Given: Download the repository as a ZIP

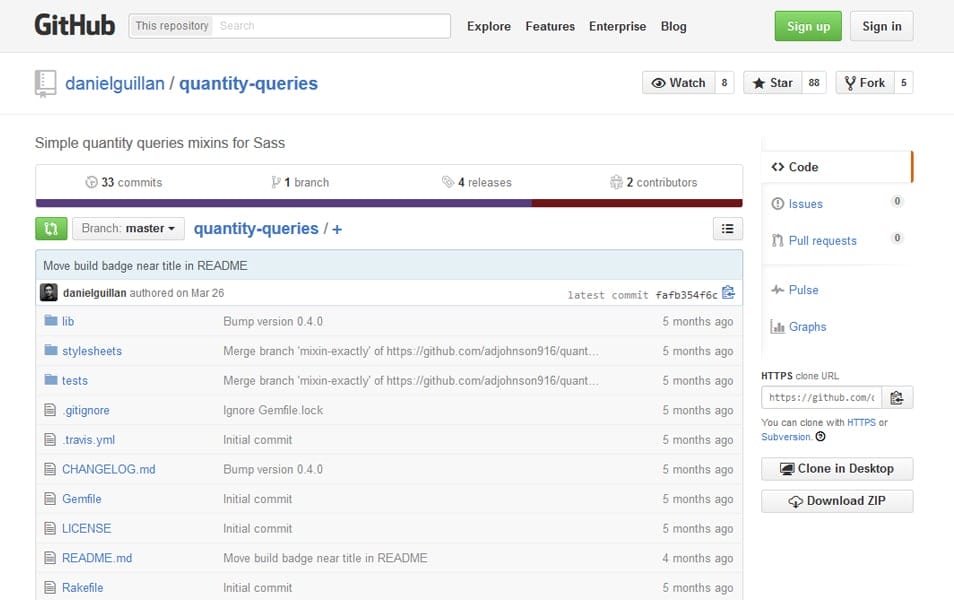Looking at the screenshot, I should [836, 501].
